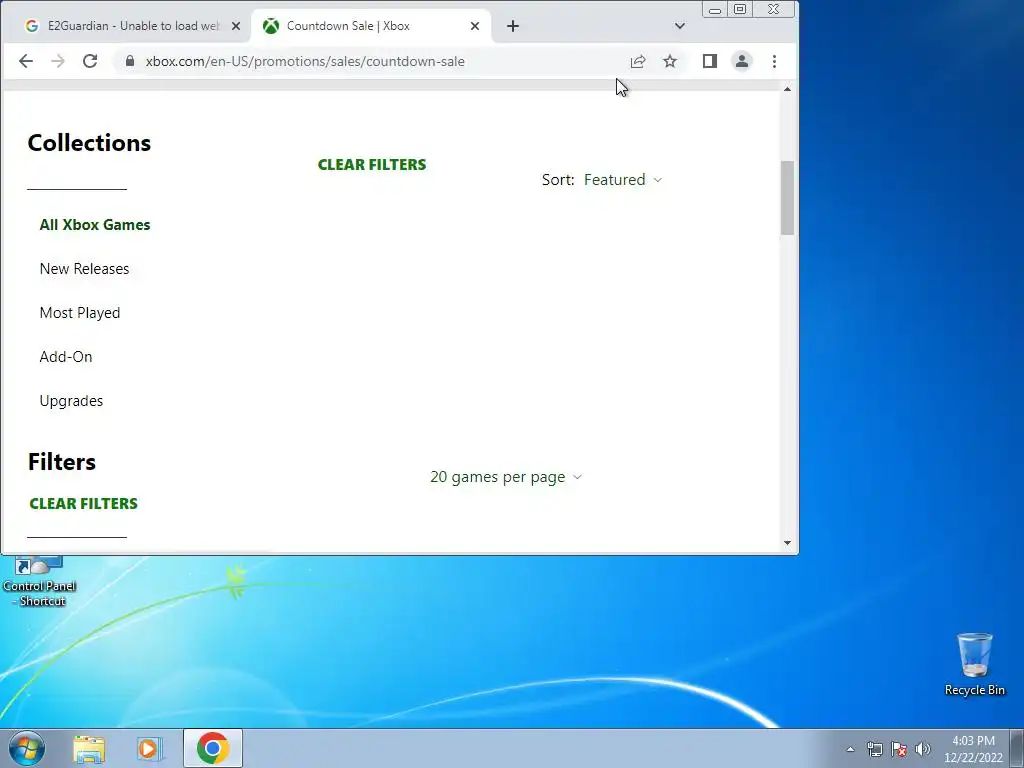The height and width of the screenshot is (768, 1024).
Task: Choose the Most Played collection
Action: (x=80, y=313)
